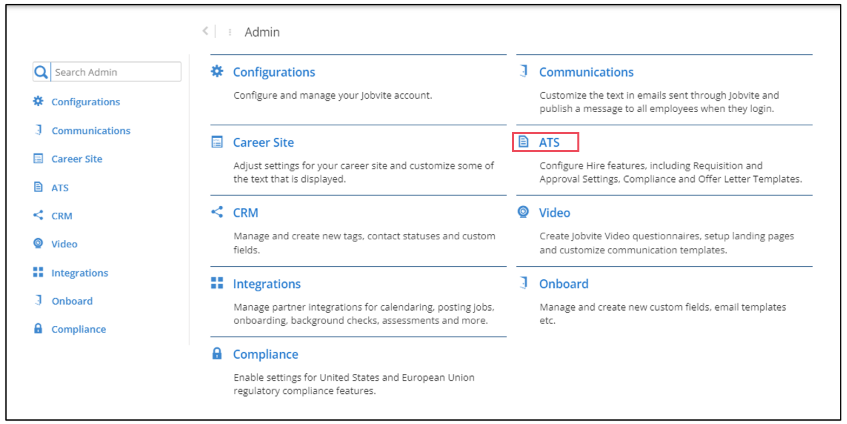Image resolution: width=847 pixels, height=424 pixels.
Task: Click the ATS document icon in main panel
Action: tap(523, 142)
